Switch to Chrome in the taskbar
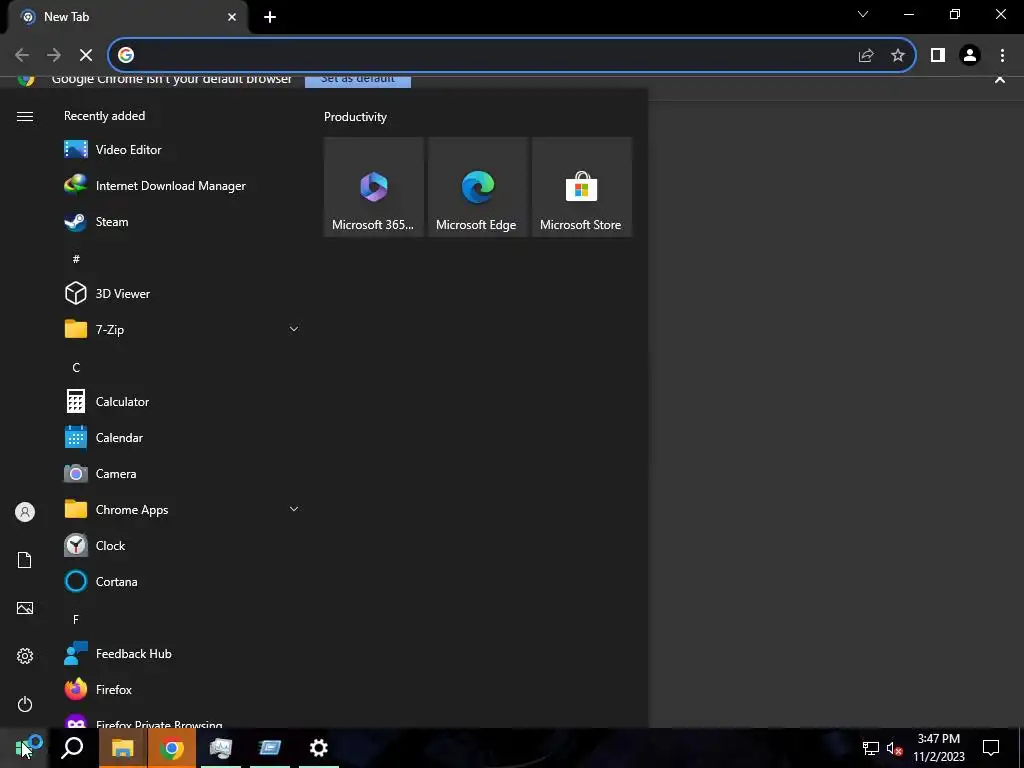This screenshot has width=1024, height=768. pos(171,748)
